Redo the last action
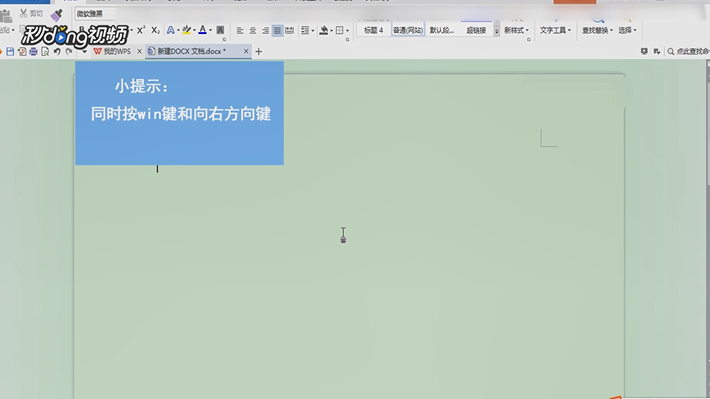Viewport: 710px width, 399px height. [x=69, y=52]
